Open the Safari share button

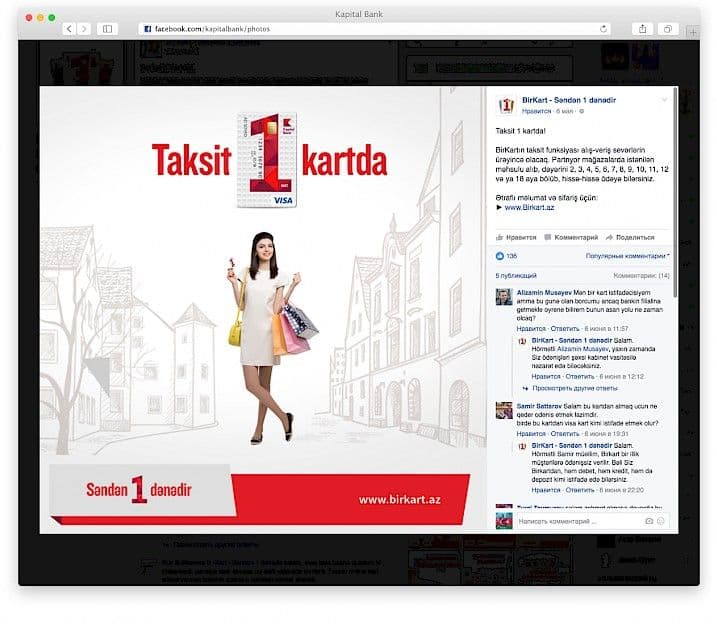pos(642,29)
